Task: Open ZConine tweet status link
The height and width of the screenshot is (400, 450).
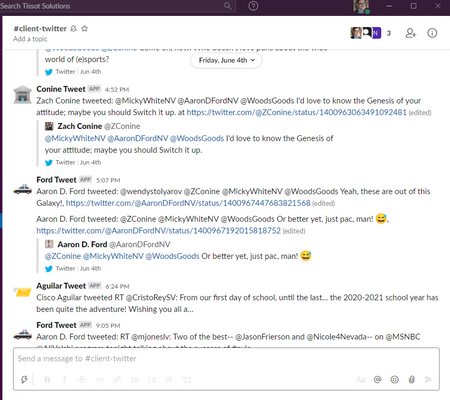Action: [297, 112]
